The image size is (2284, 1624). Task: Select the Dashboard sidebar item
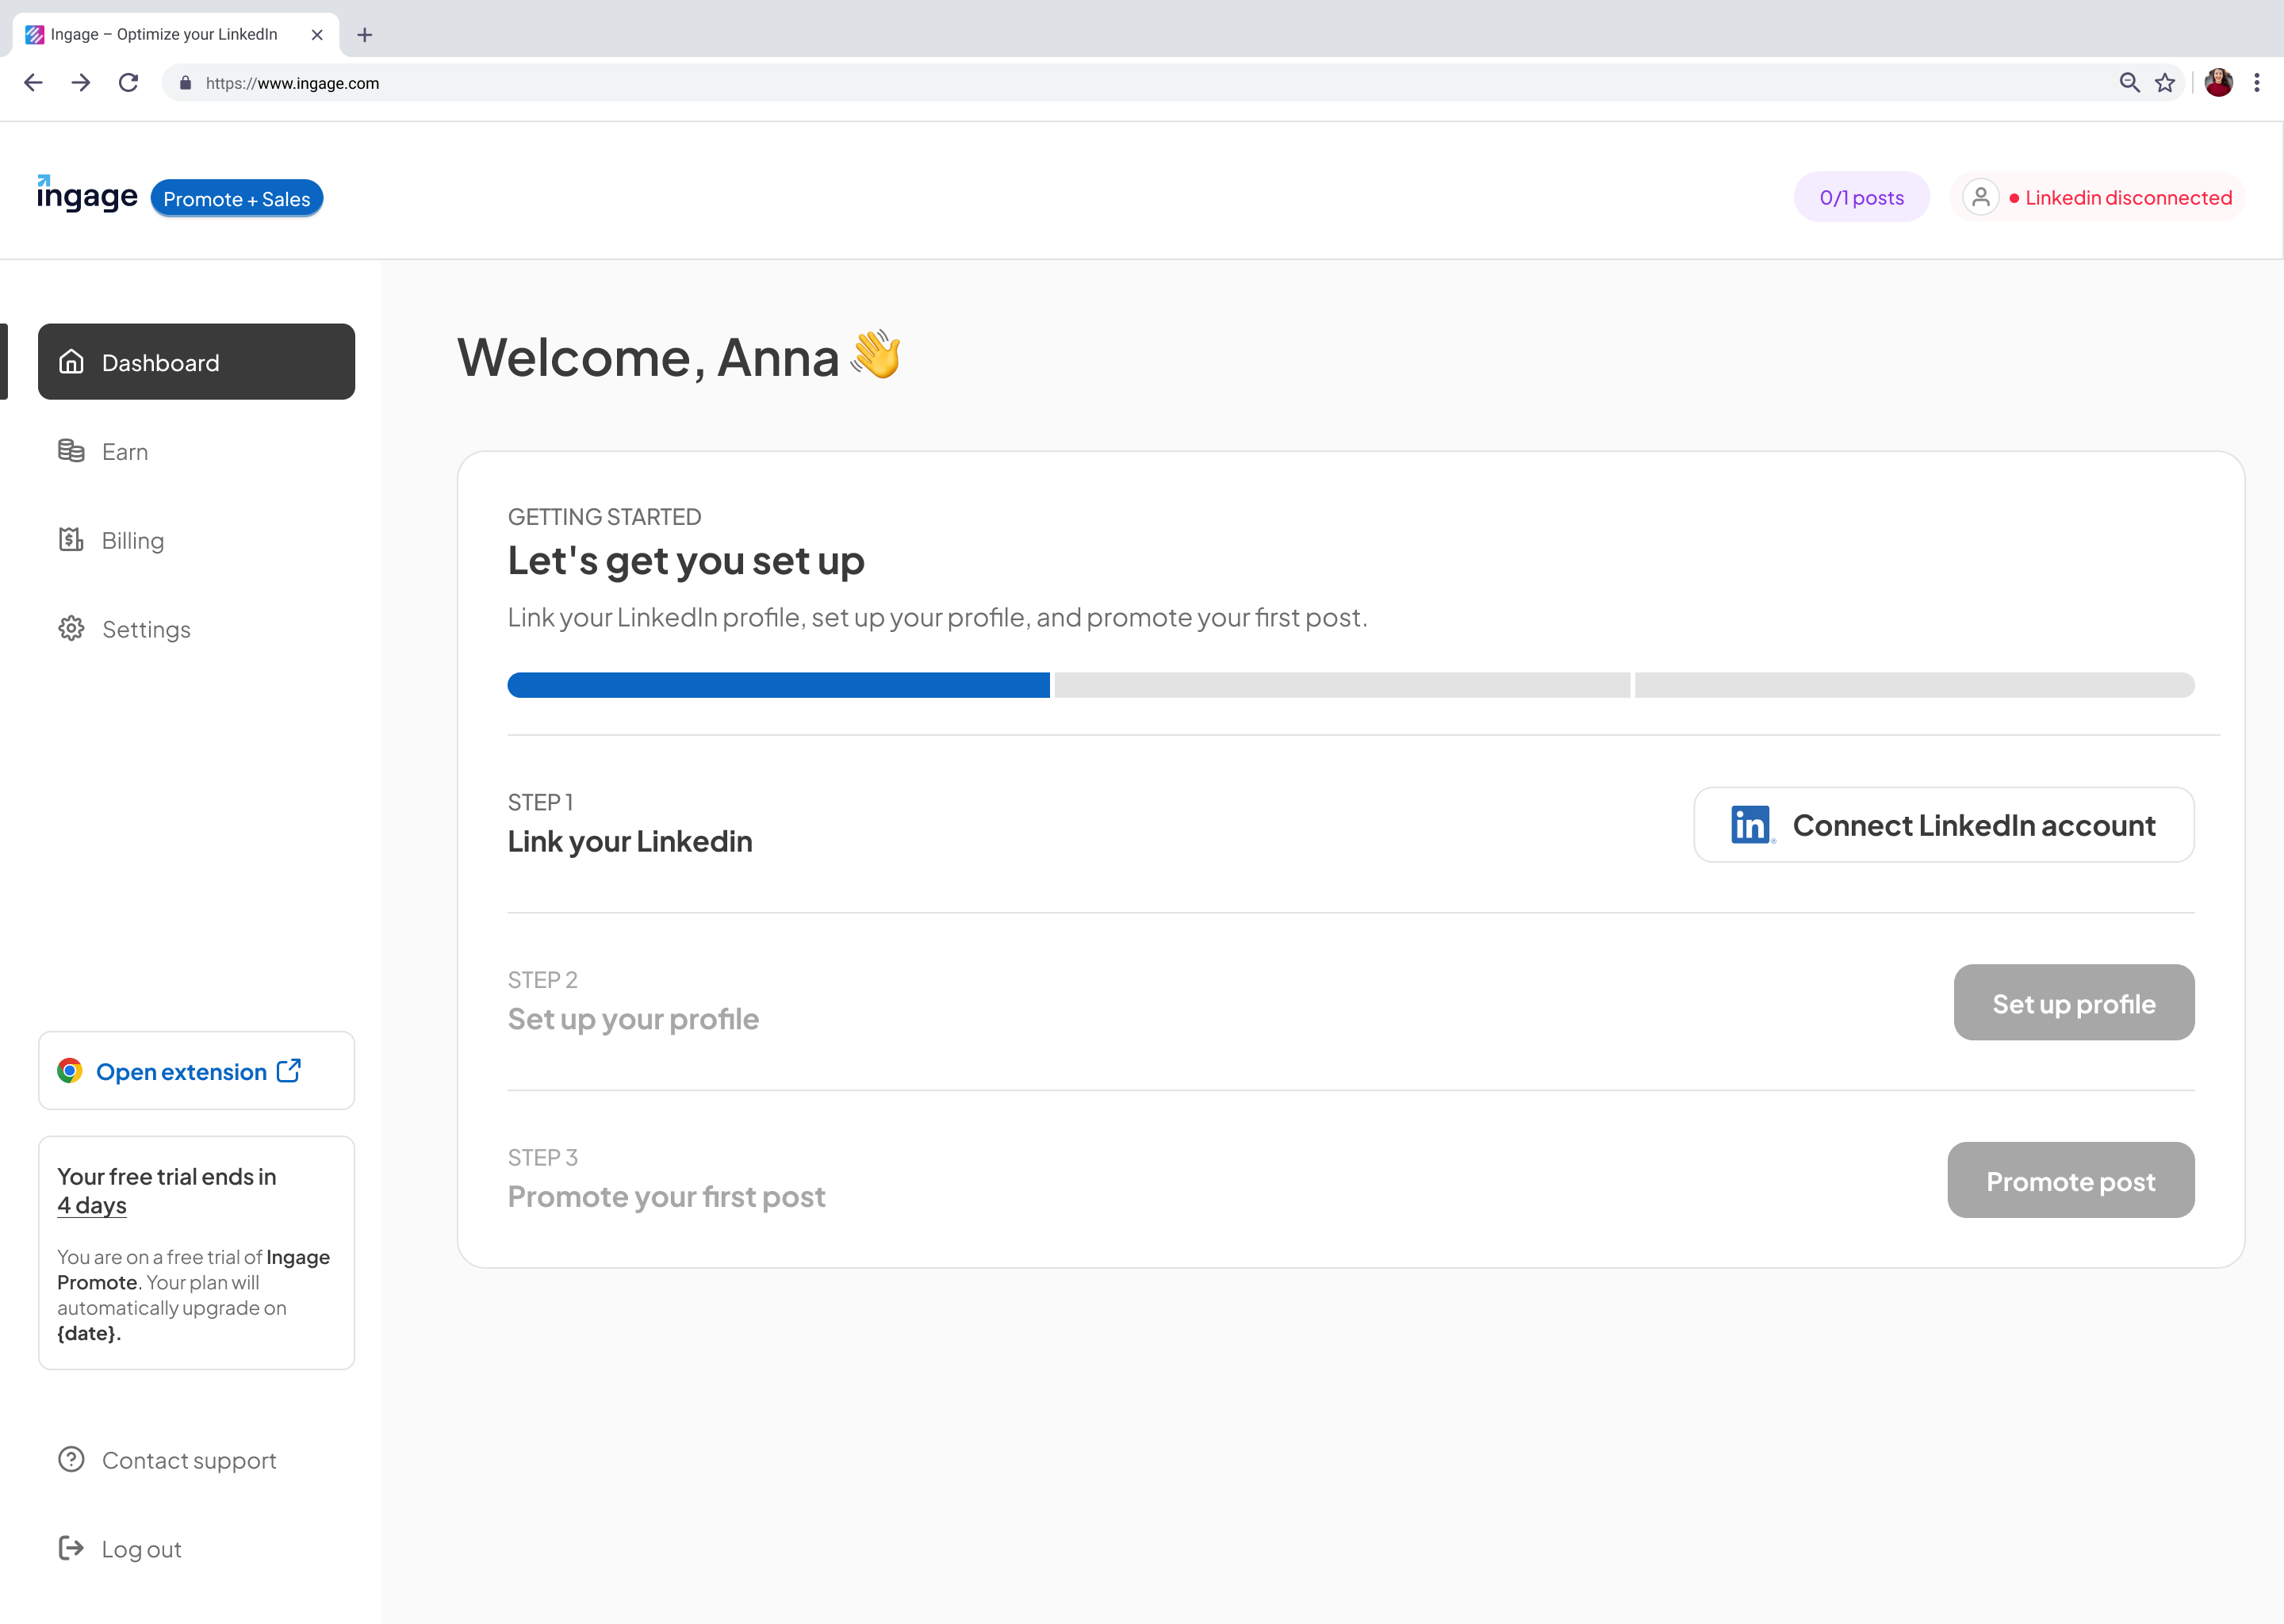coord(196,362)
